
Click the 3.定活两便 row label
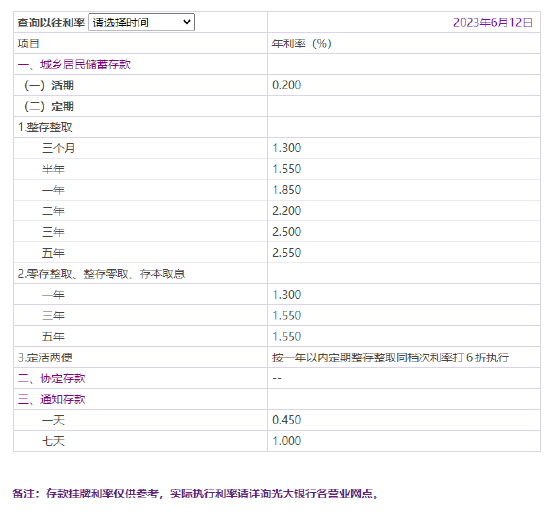(x=45, y=357)
